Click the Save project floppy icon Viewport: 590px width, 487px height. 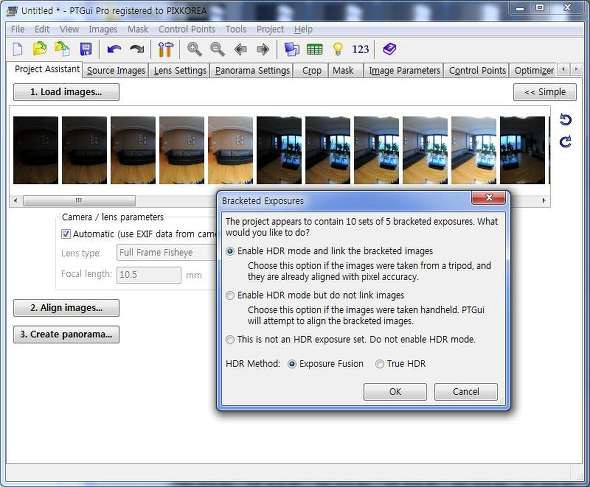[86, 49]
